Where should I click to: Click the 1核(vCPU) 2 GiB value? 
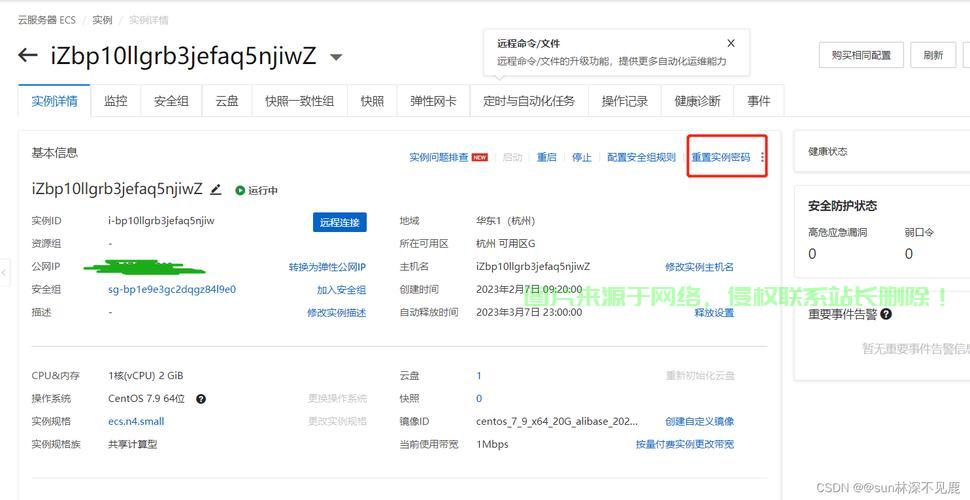click(x=145, y=376)
